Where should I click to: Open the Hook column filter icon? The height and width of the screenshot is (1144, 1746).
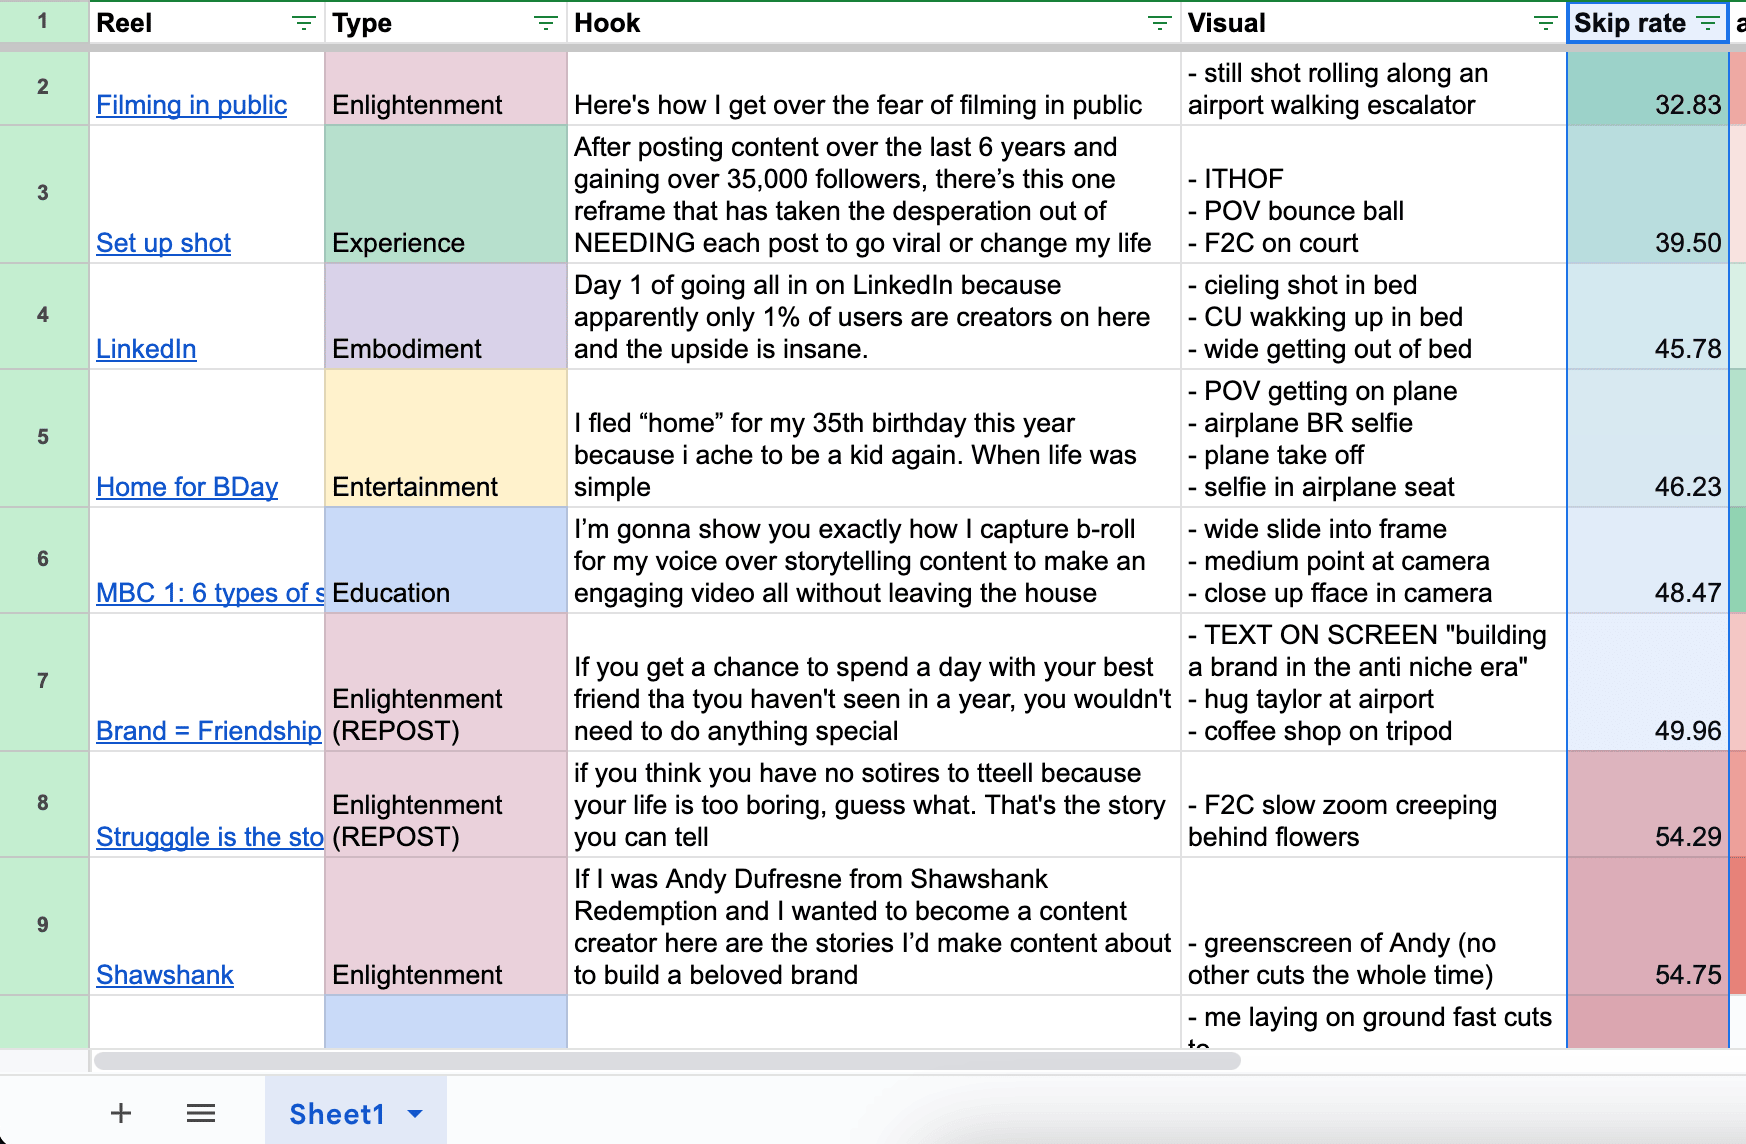click(x=1159, y=23)
